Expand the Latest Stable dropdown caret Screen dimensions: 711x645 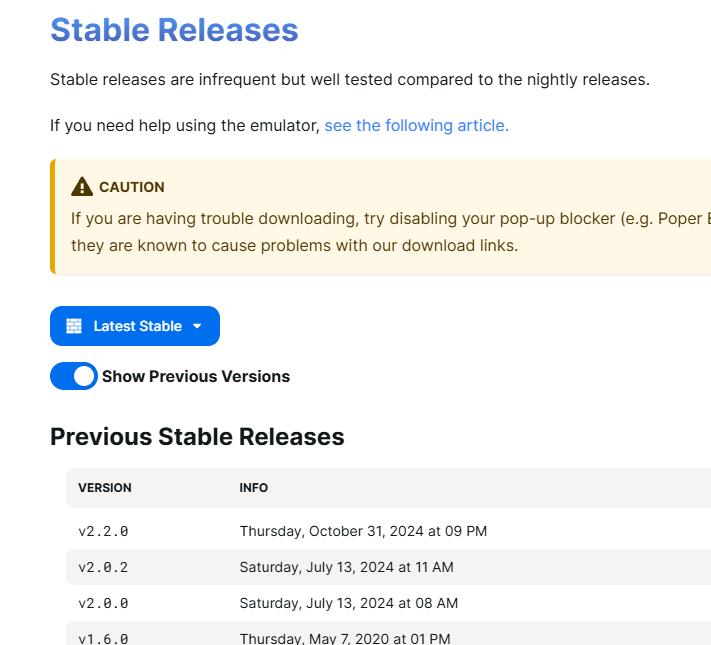click(197, 326)
